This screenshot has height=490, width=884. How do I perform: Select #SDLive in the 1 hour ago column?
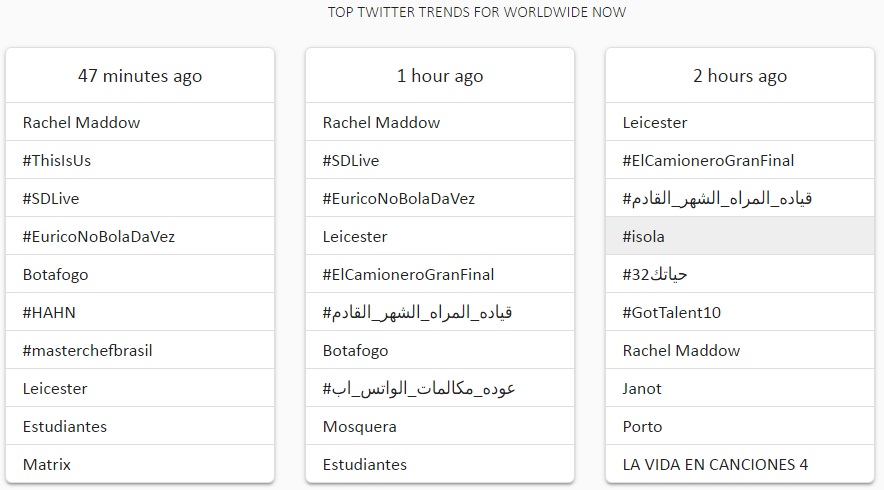[351, 160]
